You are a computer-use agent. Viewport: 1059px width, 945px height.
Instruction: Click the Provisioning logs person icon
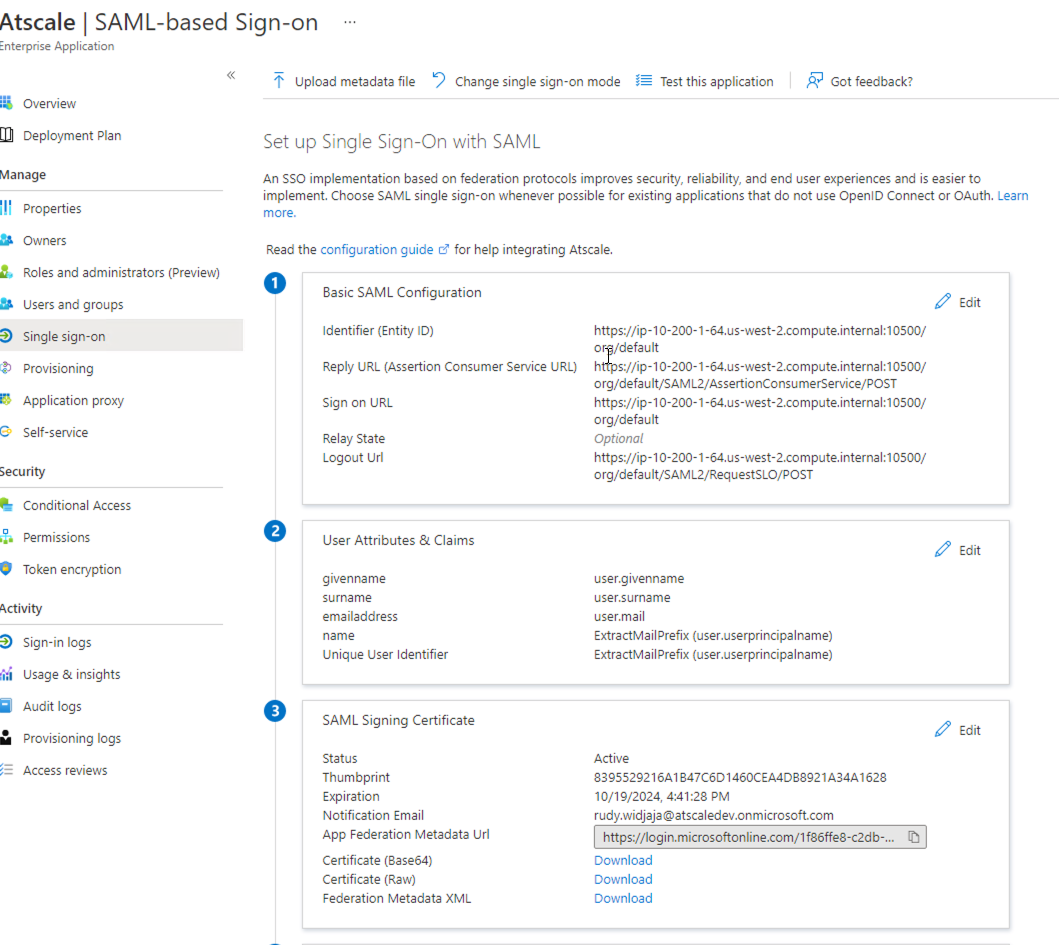[x=6, y=738]
